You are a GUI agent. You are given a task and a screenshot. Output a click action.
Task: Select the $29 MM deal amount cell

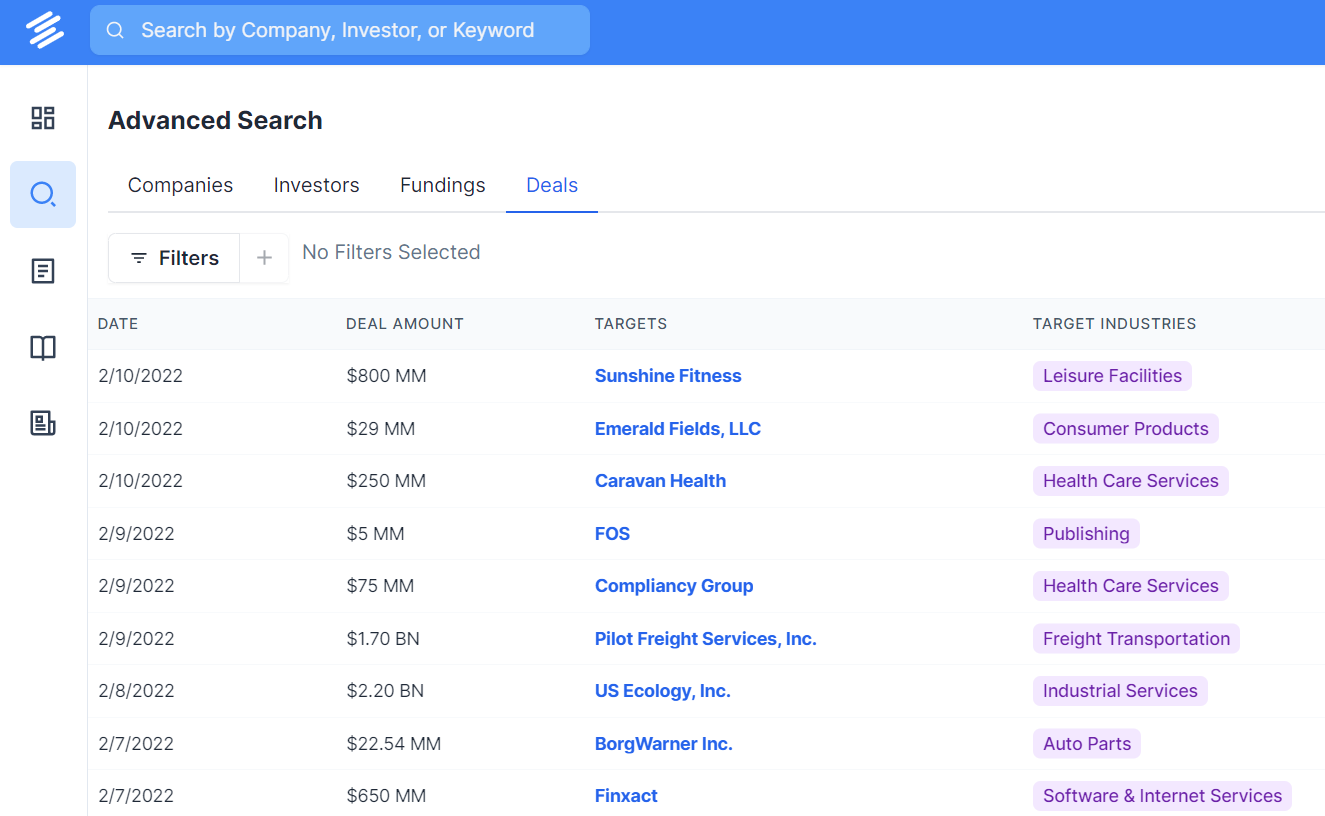click(381, 429)
